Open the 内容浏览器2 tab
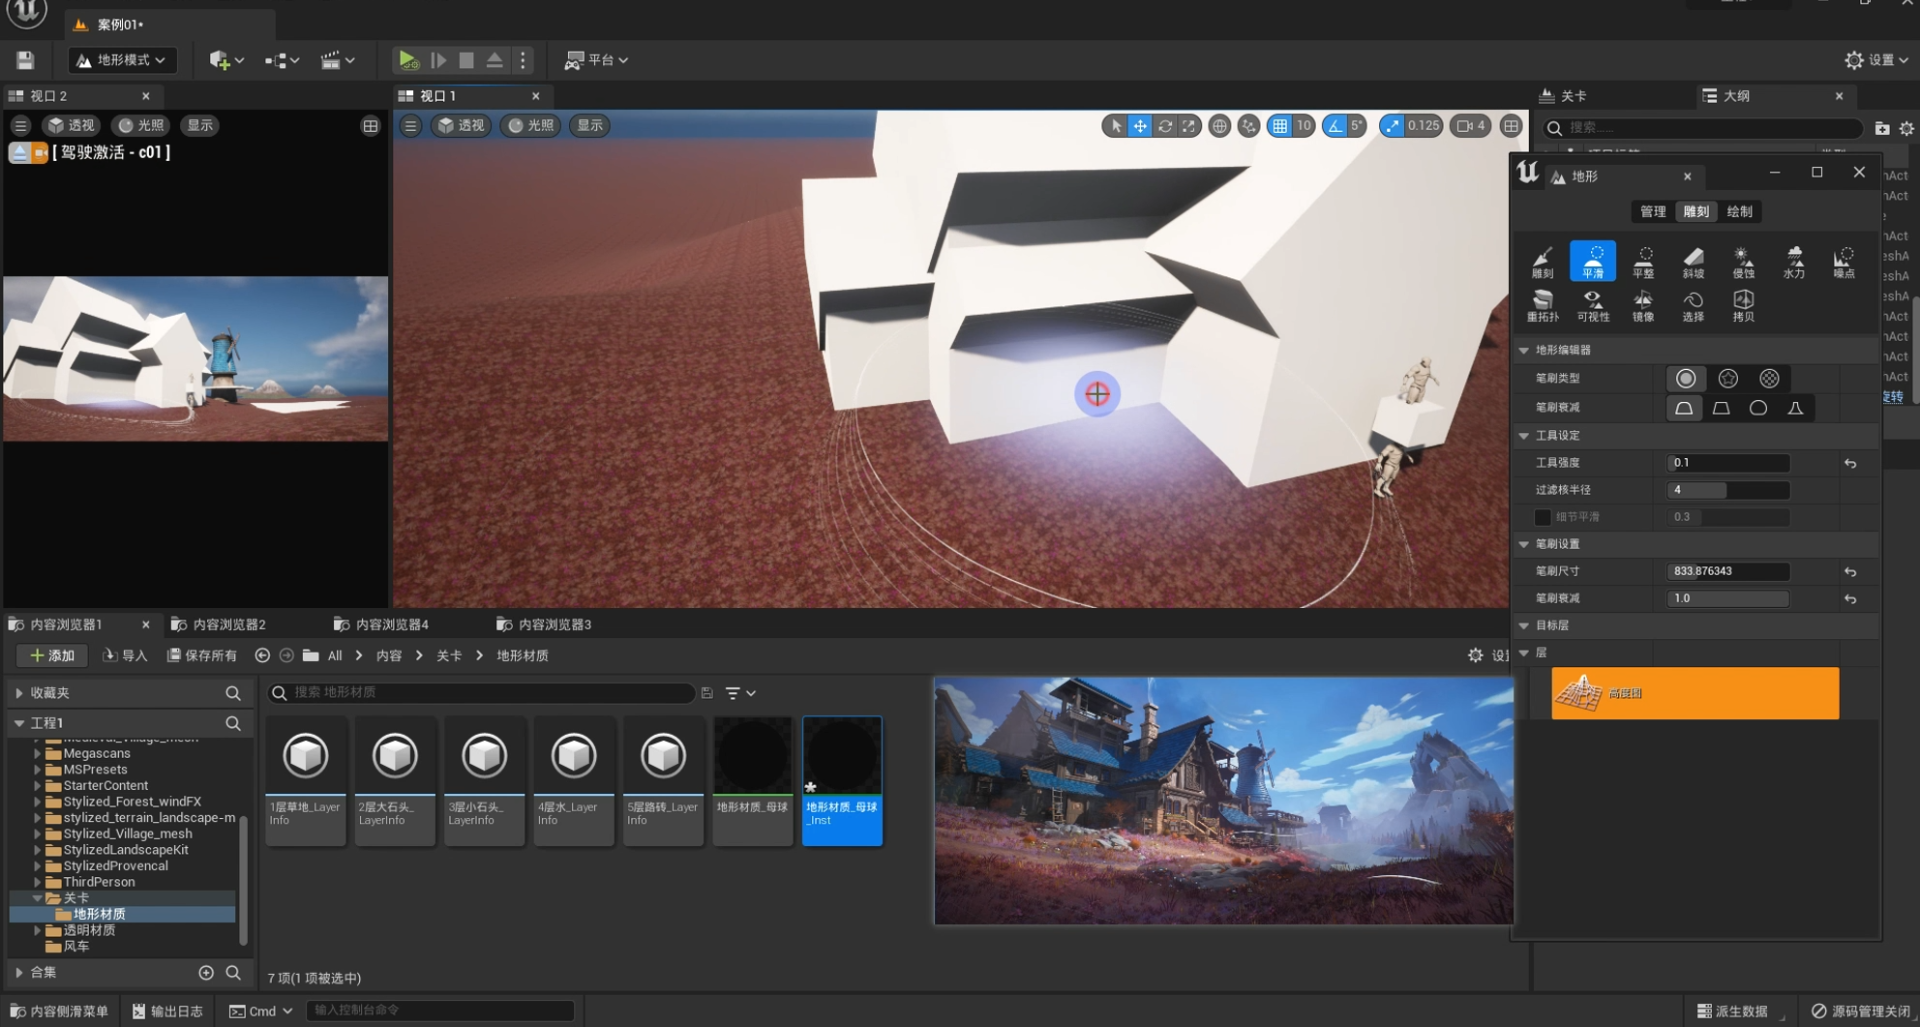The width and height of the screenshot is (1920, 1027). coord(229,625)
